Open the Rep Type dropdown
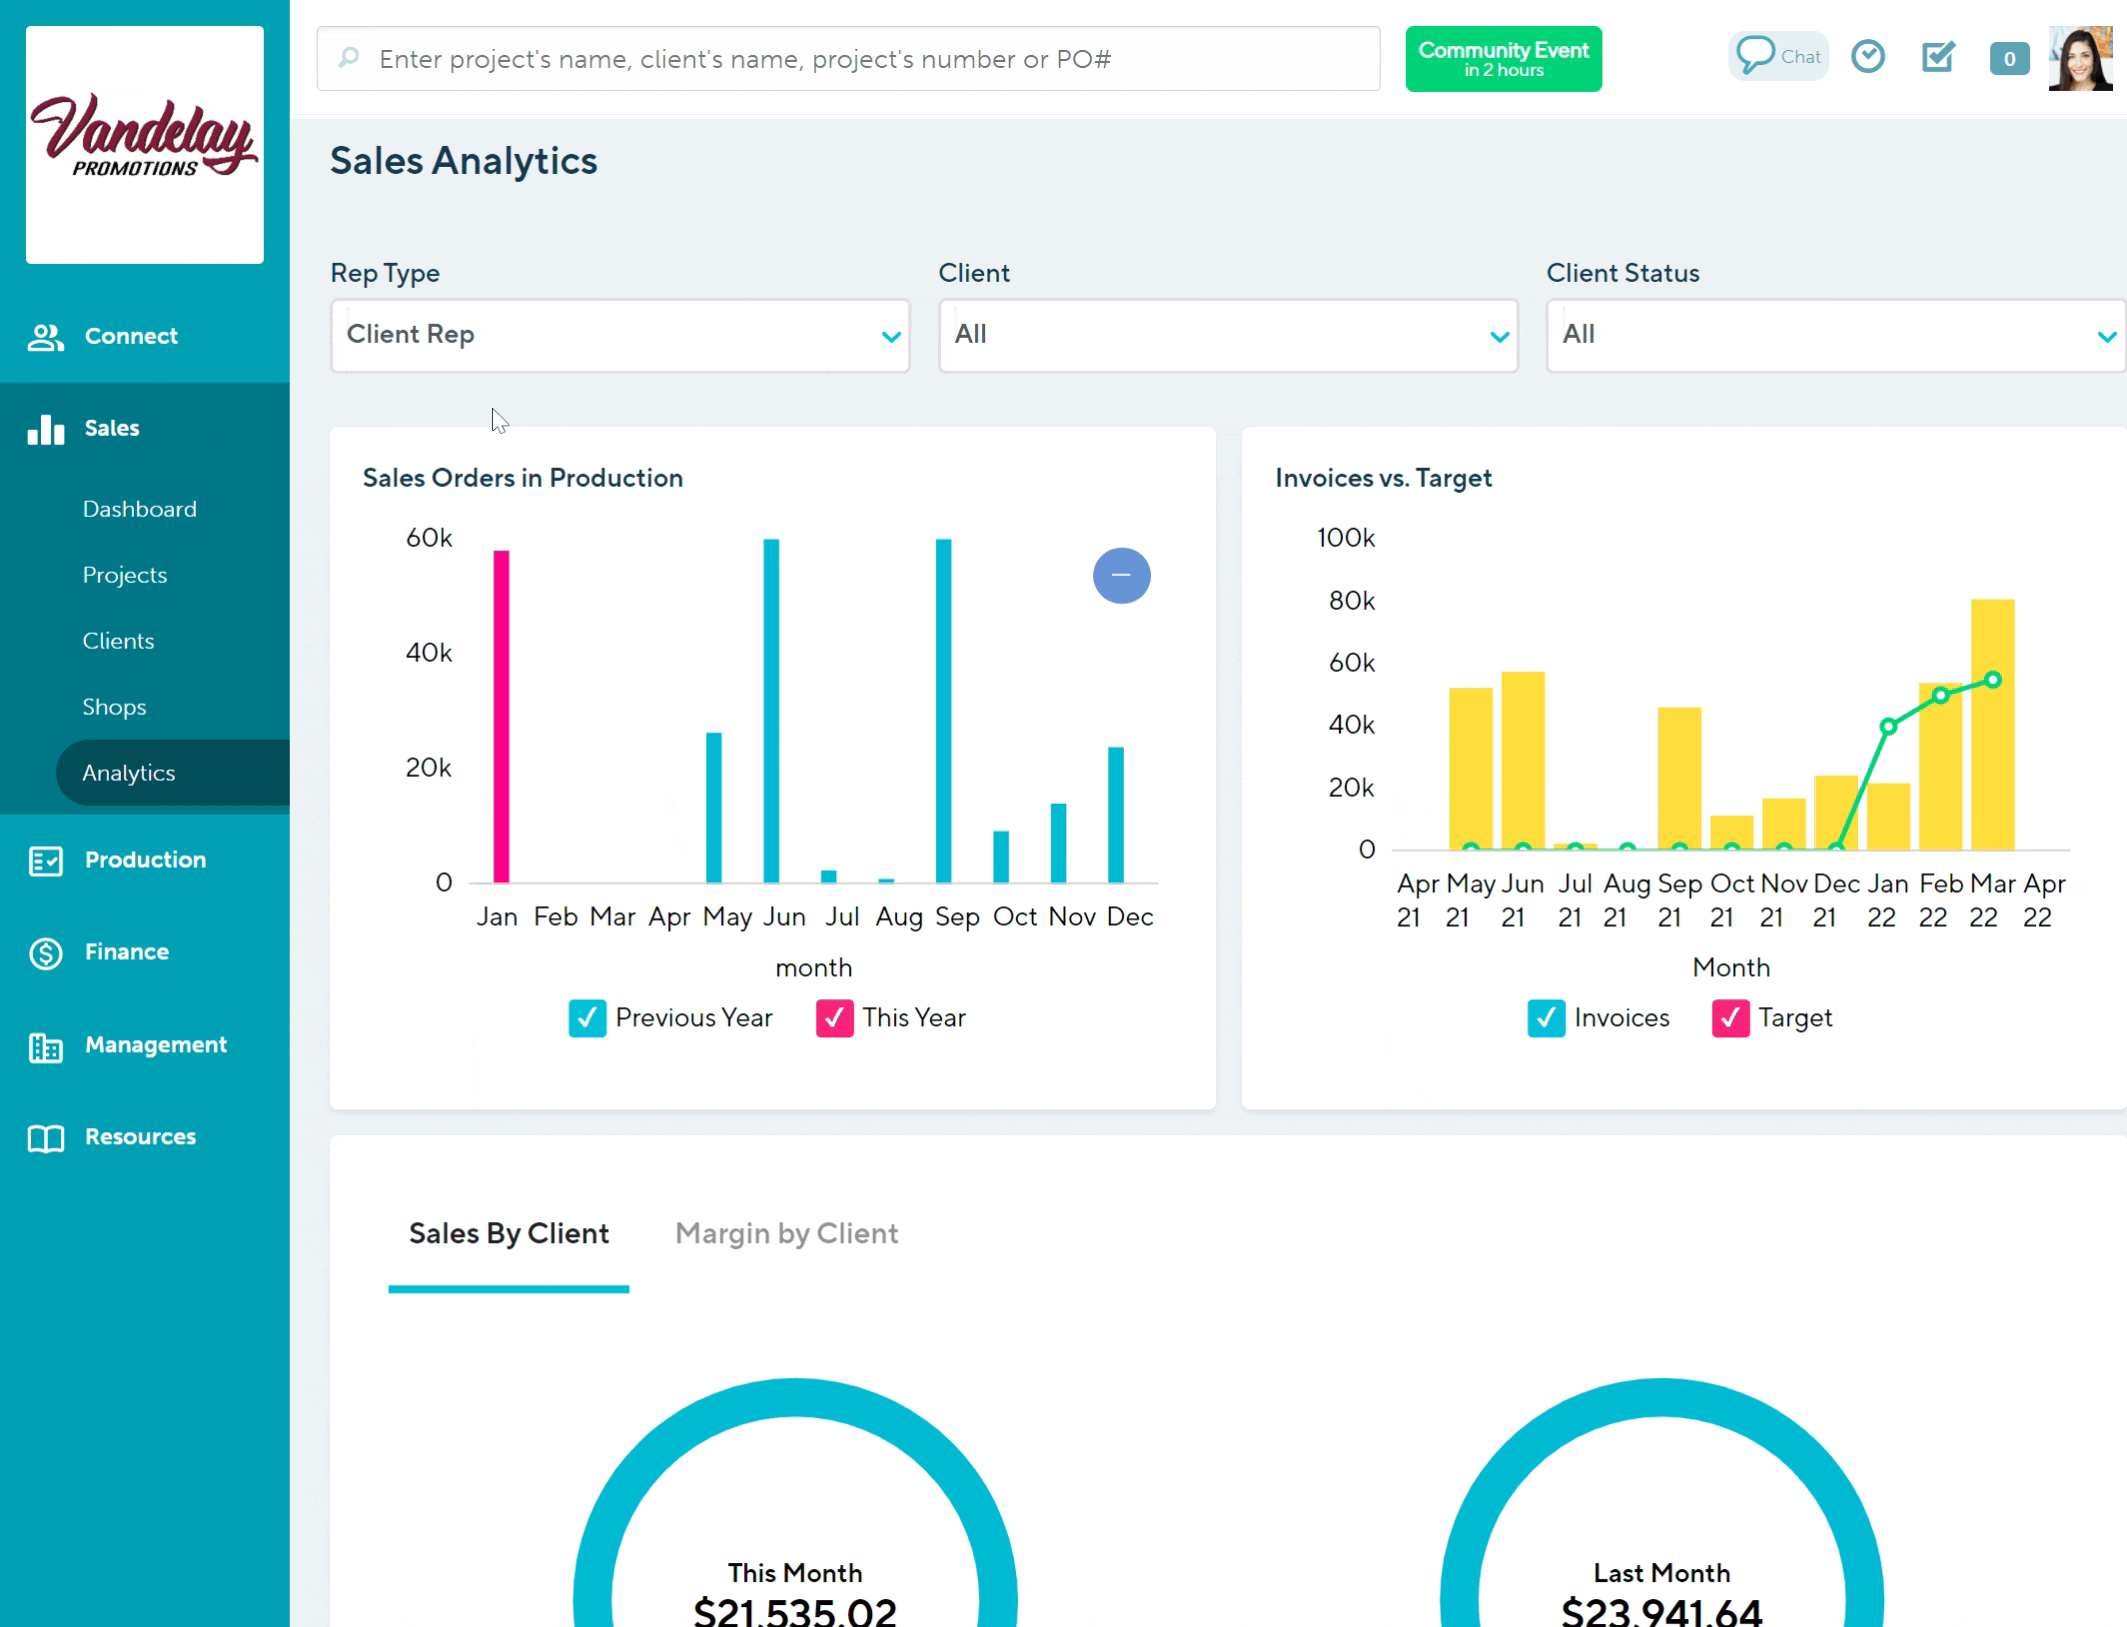This screenshot has width=2127, height=1627. click(x=620, y=336)
